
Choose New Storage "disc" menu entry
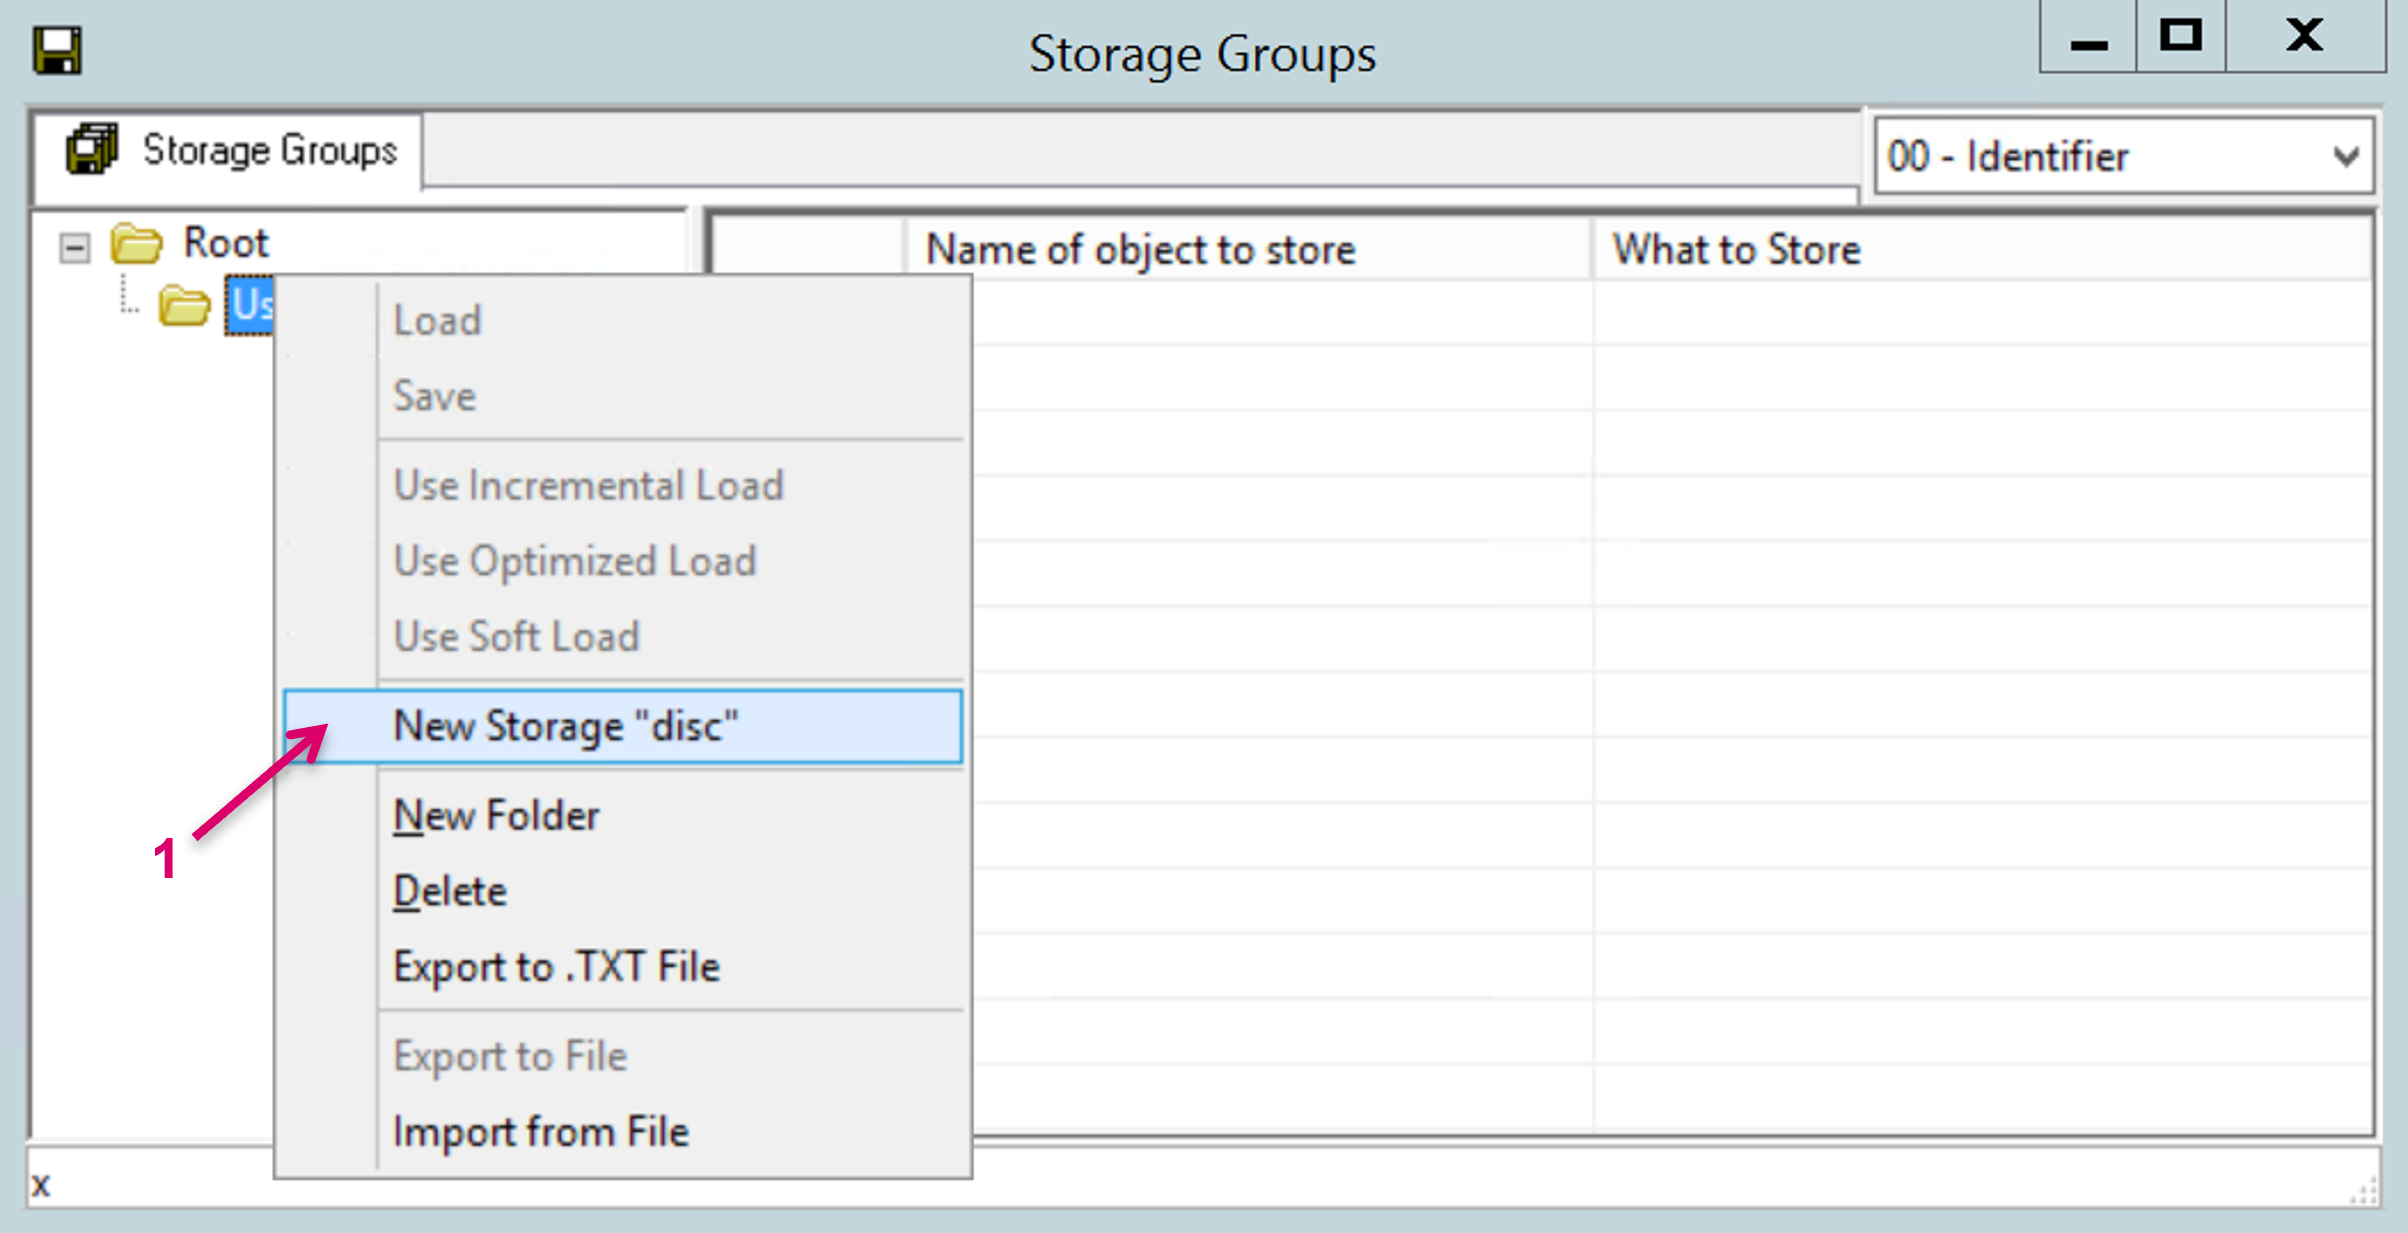[x=566, y=726]
